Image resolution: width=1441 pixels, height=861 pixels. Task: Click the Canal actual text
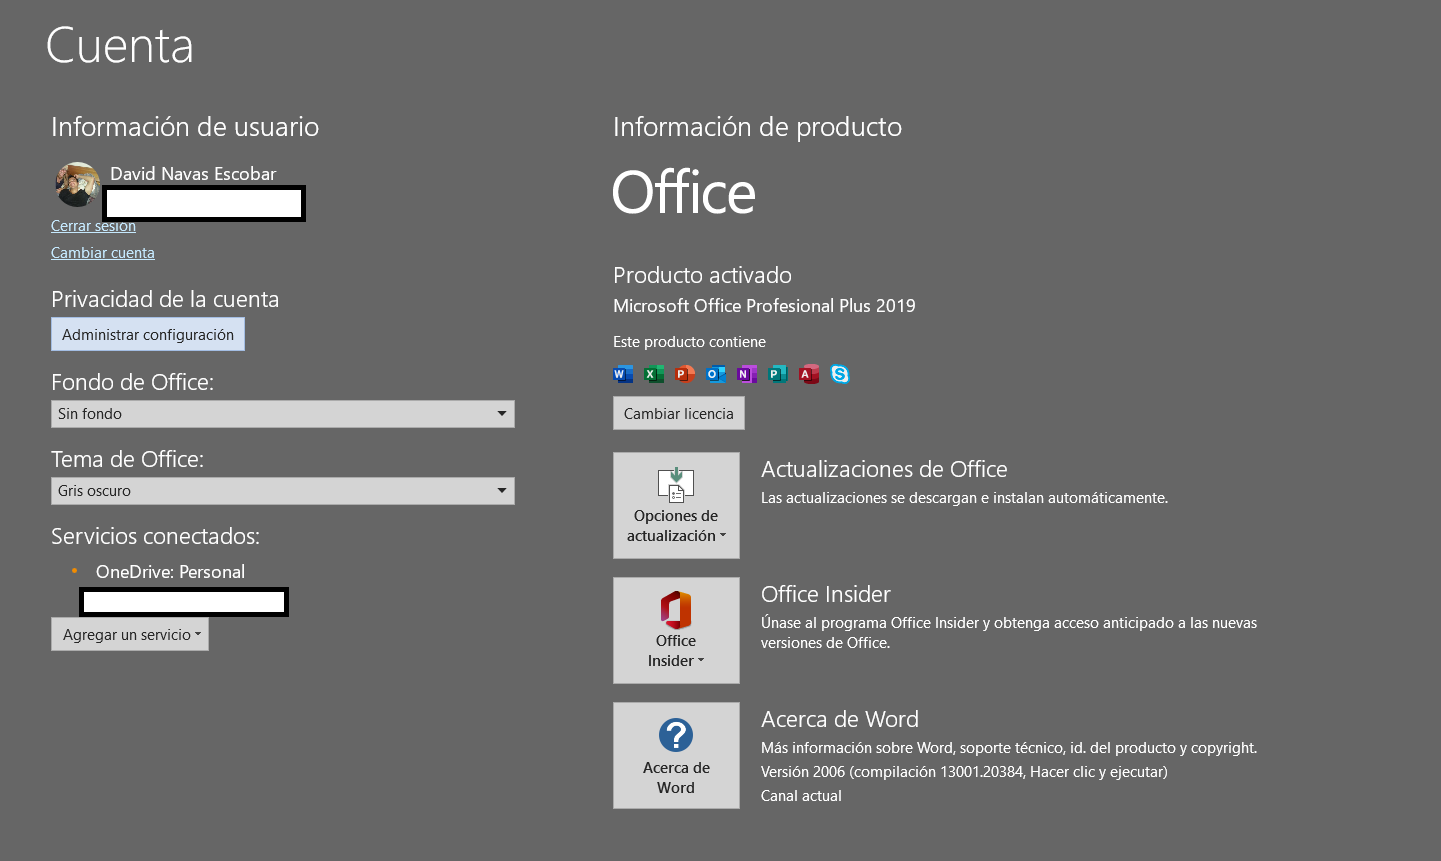point(801,796)
